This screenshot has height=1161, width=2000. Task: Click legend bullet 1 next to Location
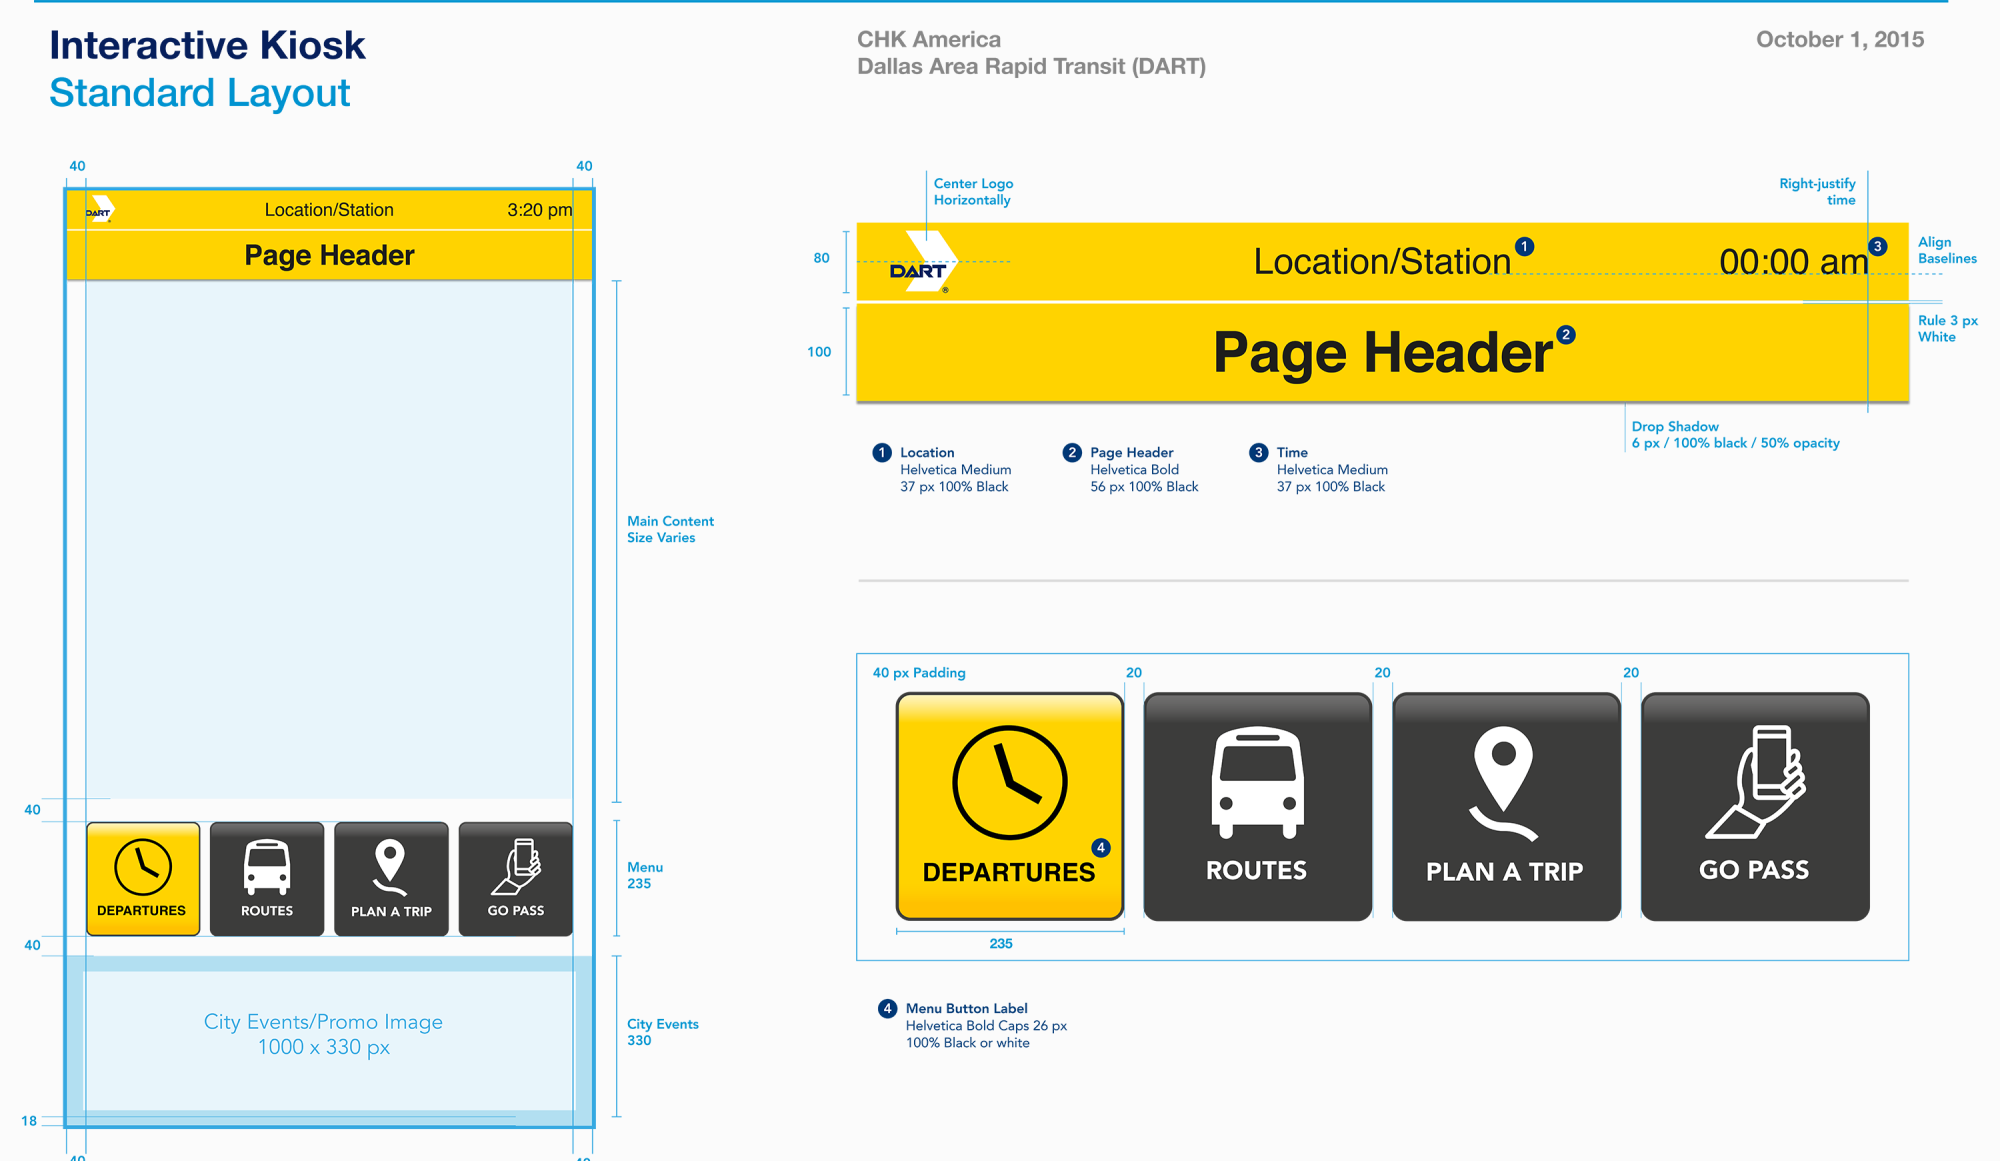point(882,453)
